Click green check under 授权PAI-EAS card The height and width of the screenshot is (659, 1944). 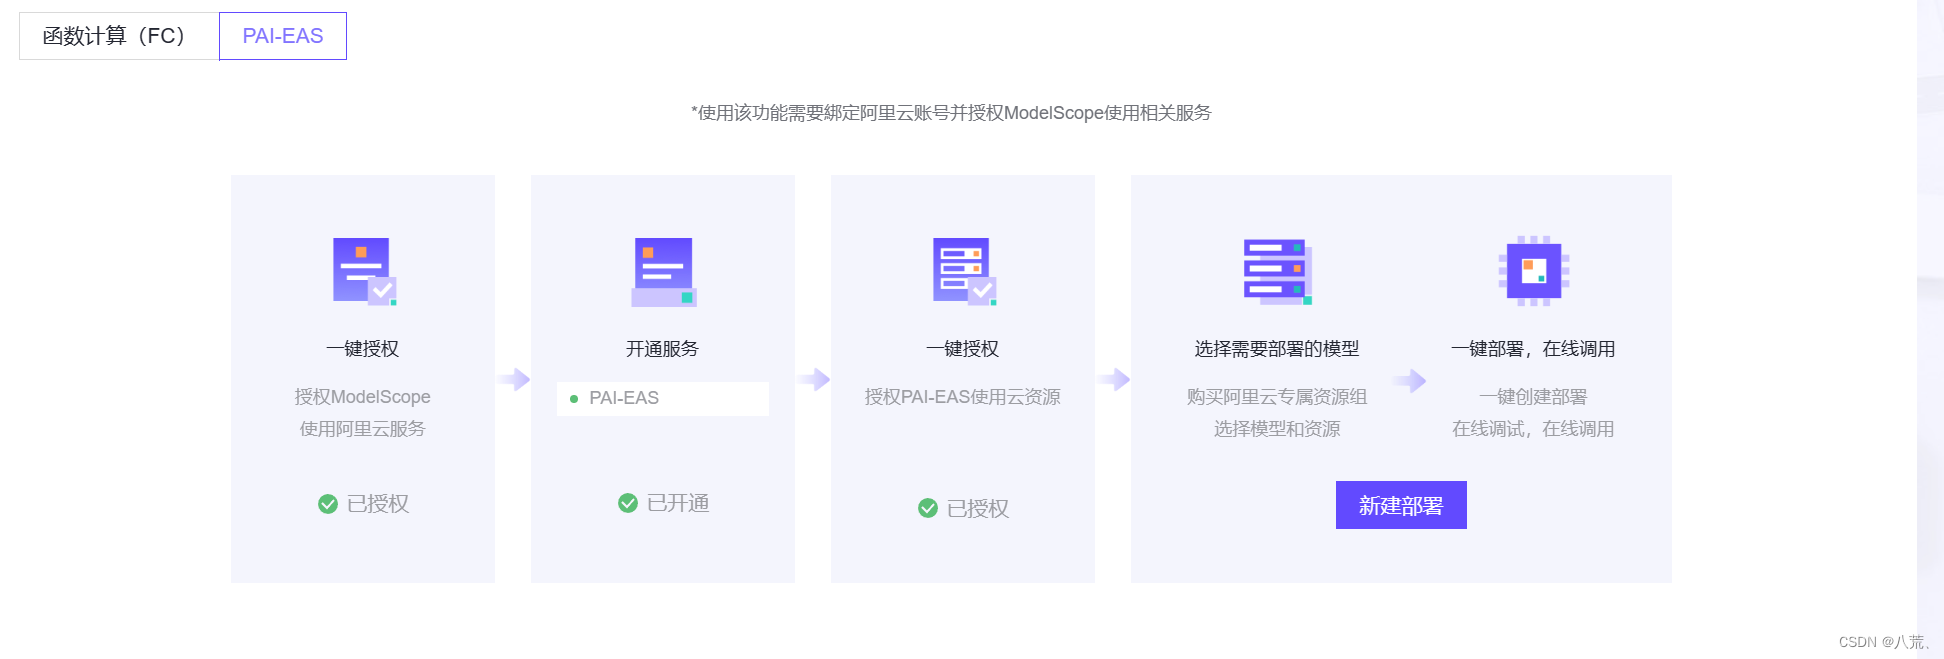[928, 508]
